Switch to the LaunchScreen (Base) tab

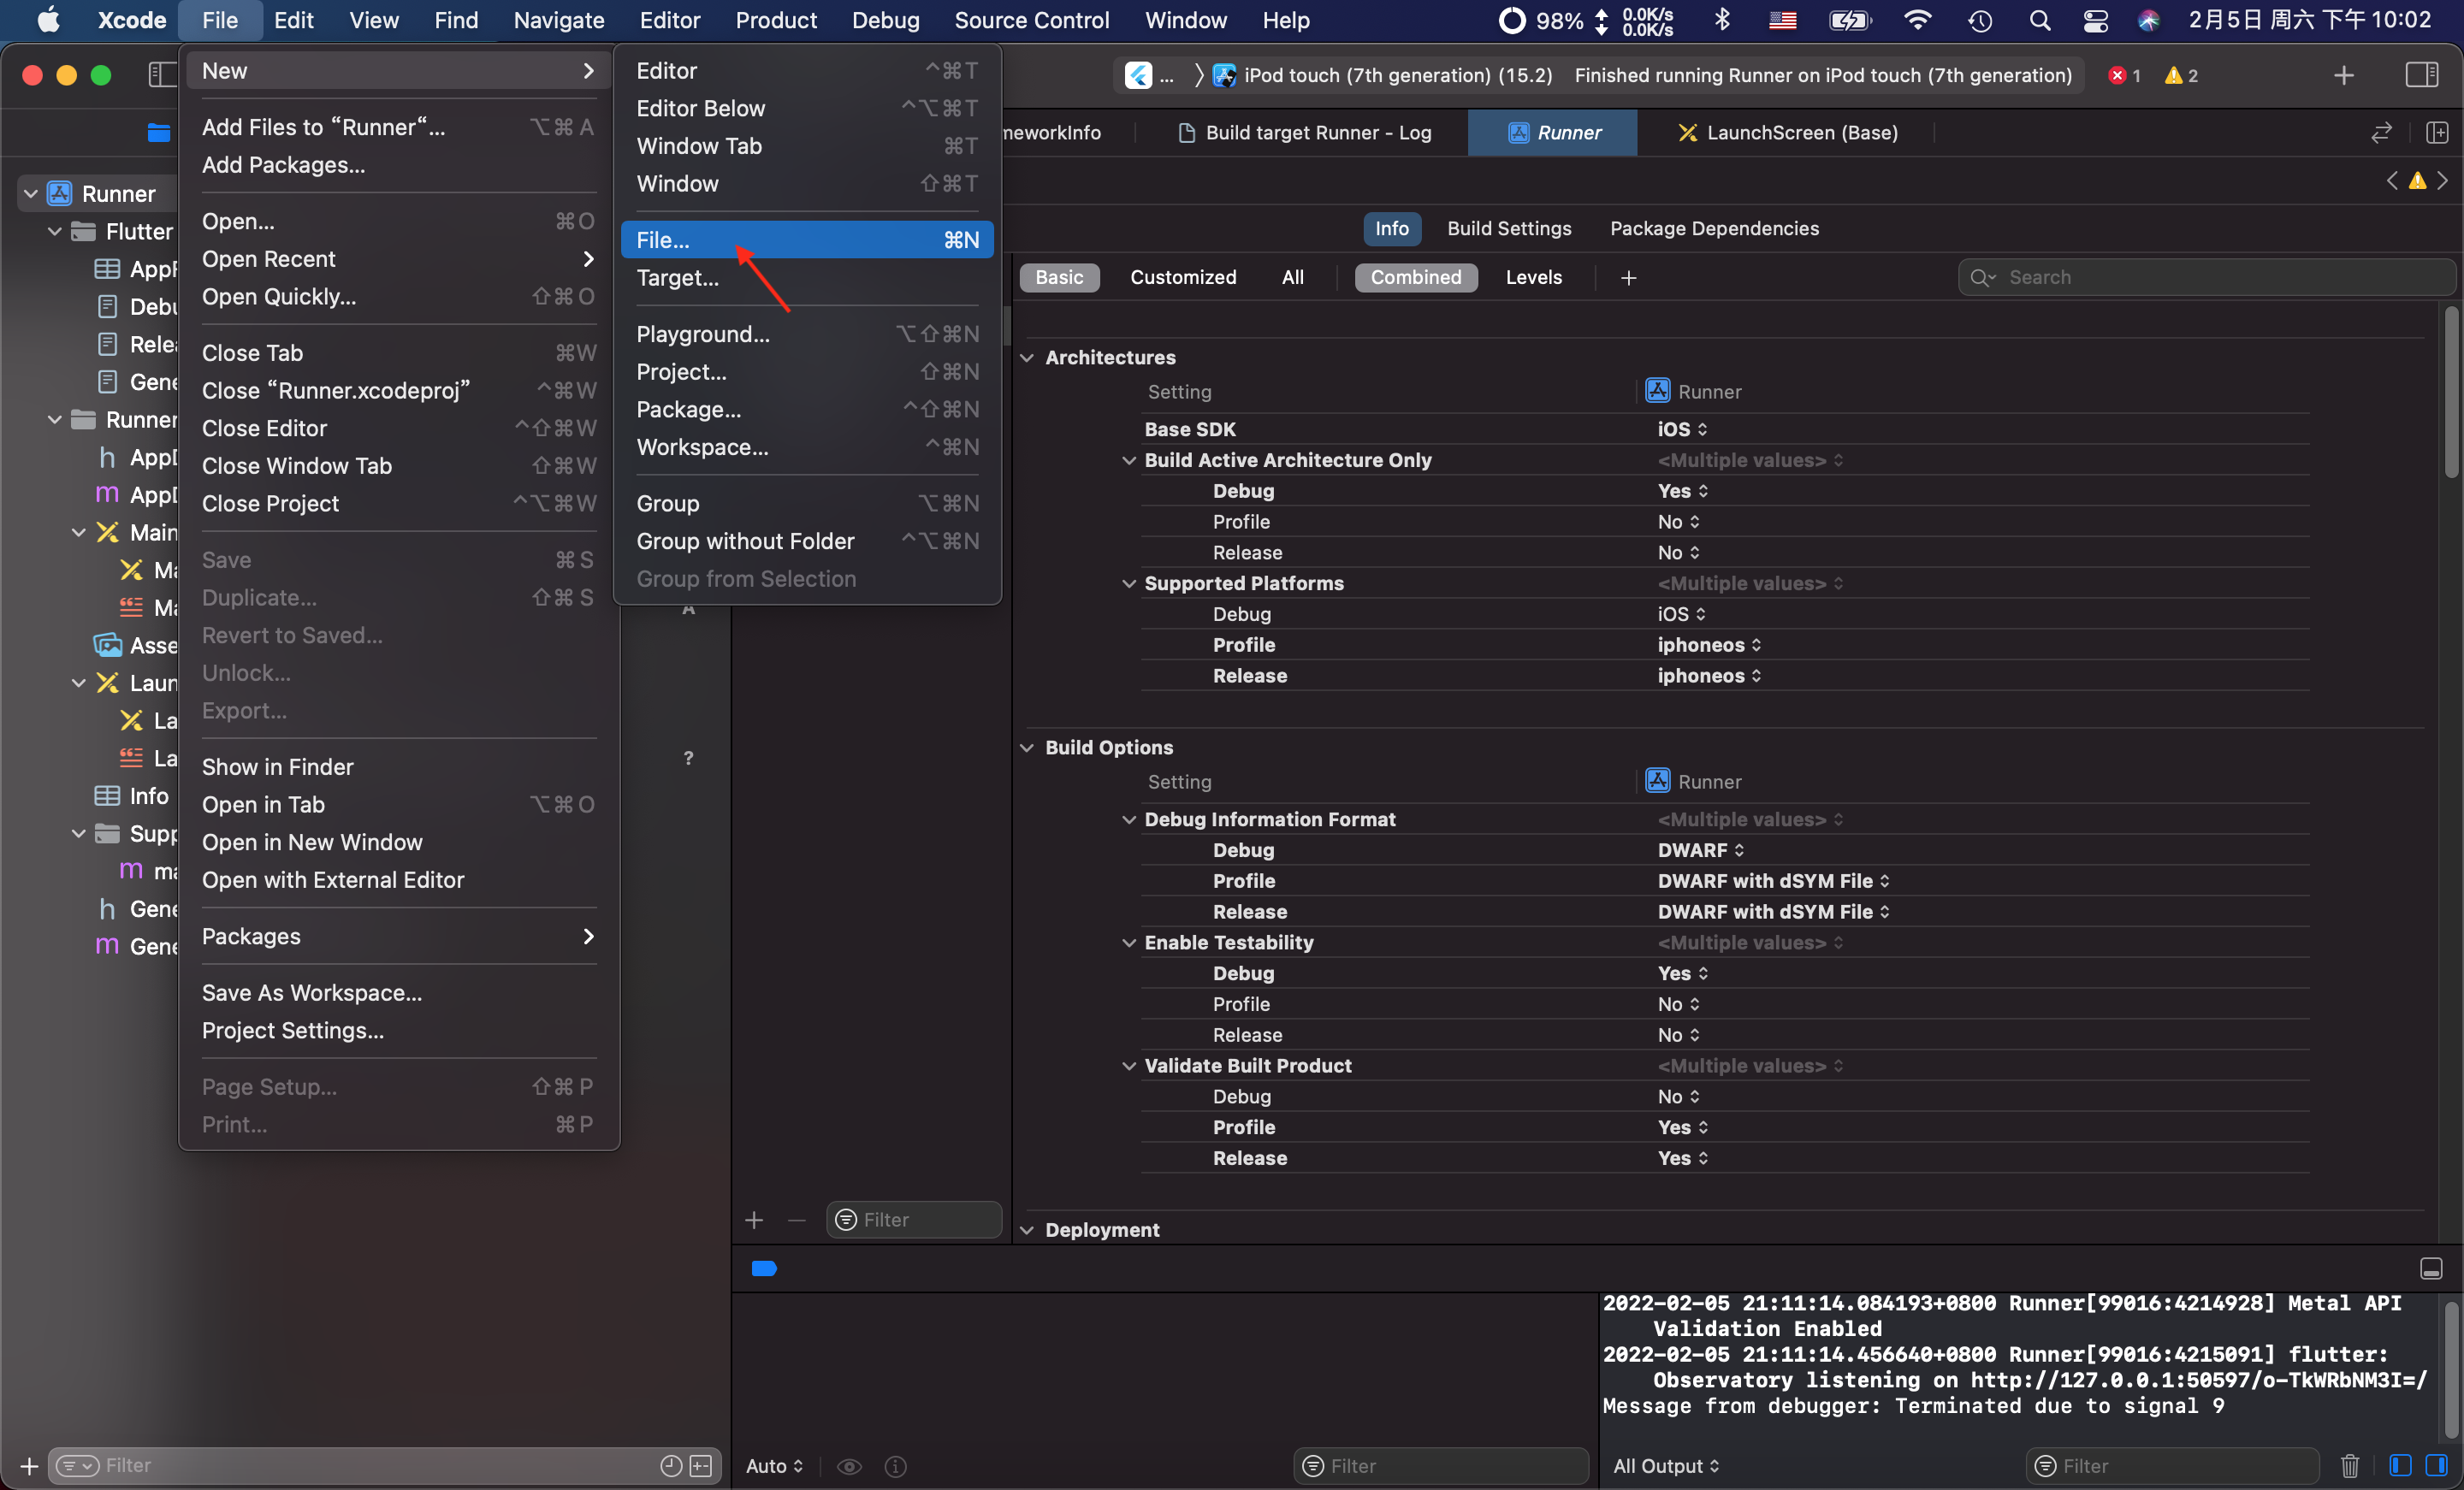point(1787,132)
